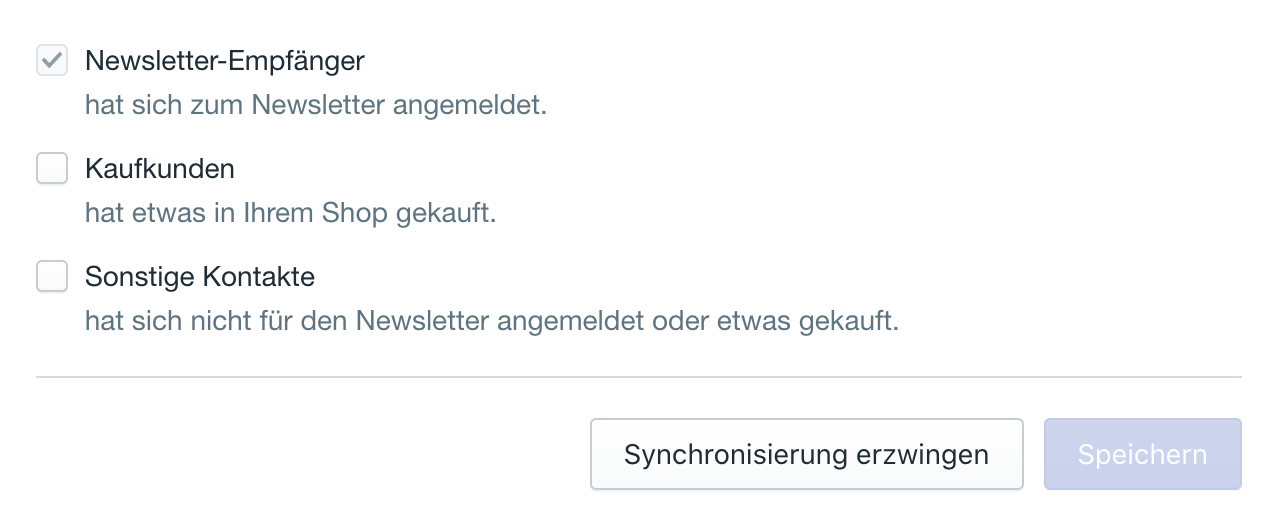Click description 'hat etwas in Ihrem Shop gekauft.'
This screenshot has width=1264, height=516.
pyautogui.click(x=290, y=213)
